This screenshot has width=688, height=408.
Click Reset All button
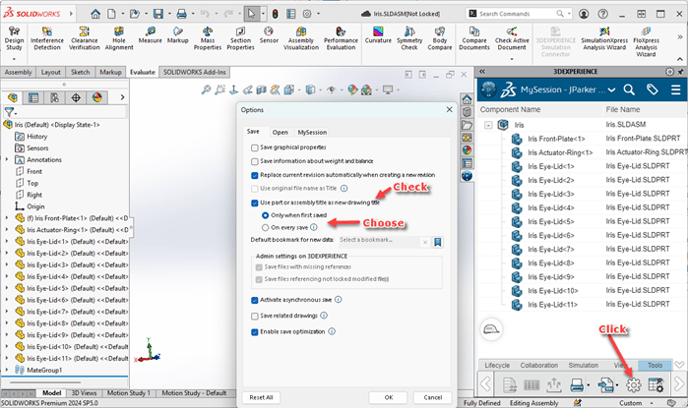click(261, 397)
